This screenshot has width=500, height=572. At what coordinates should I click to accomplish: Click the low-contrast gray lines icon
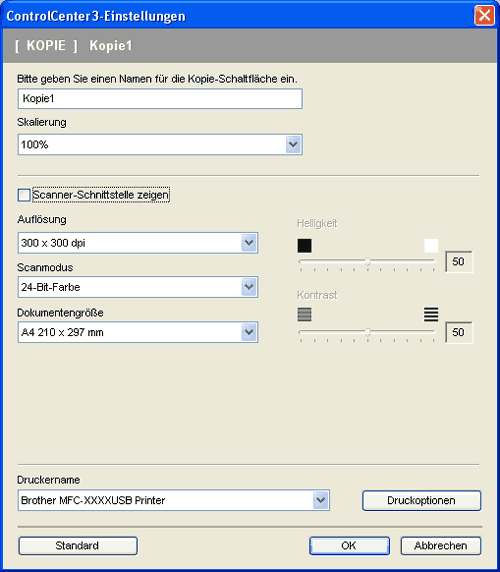click(x=304, y=314)
